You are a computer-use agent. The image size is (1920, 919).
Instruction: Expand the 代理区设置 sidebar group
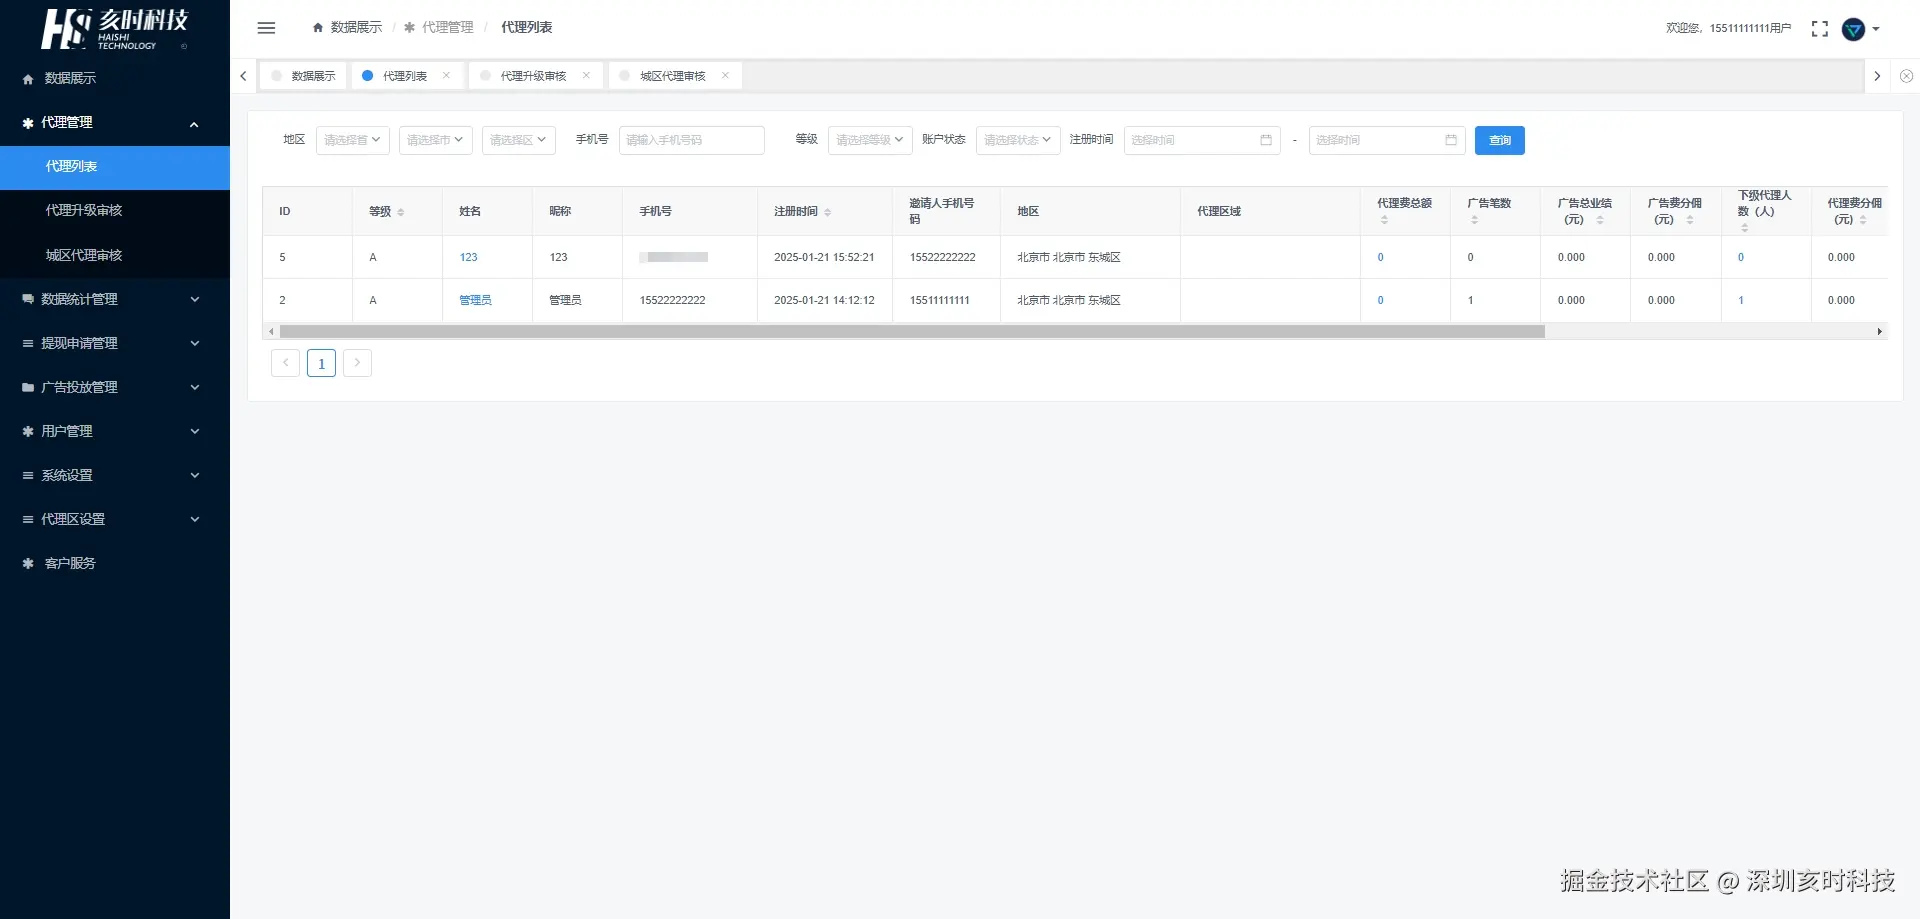[115, 519]
